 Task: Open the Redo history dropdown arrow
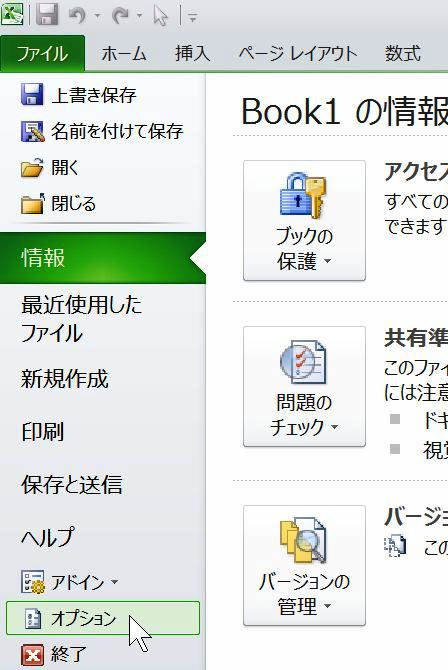140,16
